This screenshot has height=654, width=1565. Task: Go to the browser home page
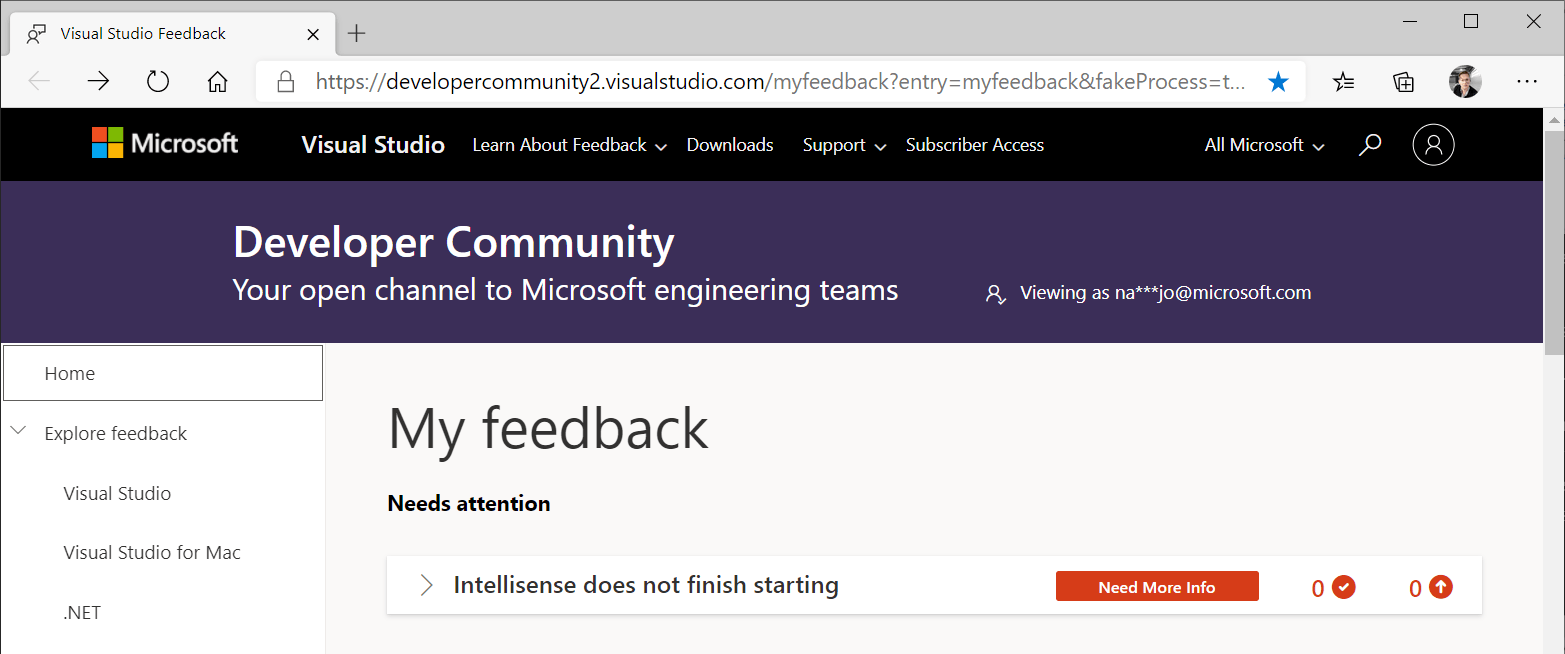click(x=217, y=81)
